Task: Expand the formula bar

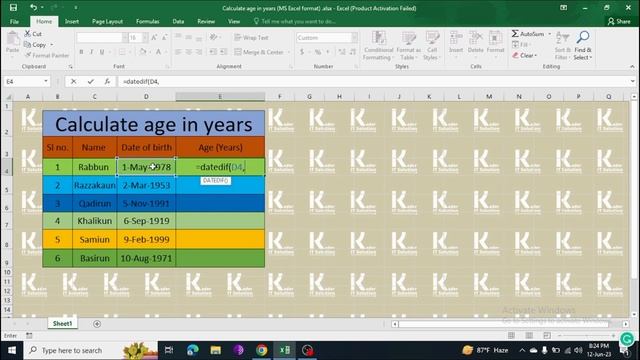Action: (633, 81)
